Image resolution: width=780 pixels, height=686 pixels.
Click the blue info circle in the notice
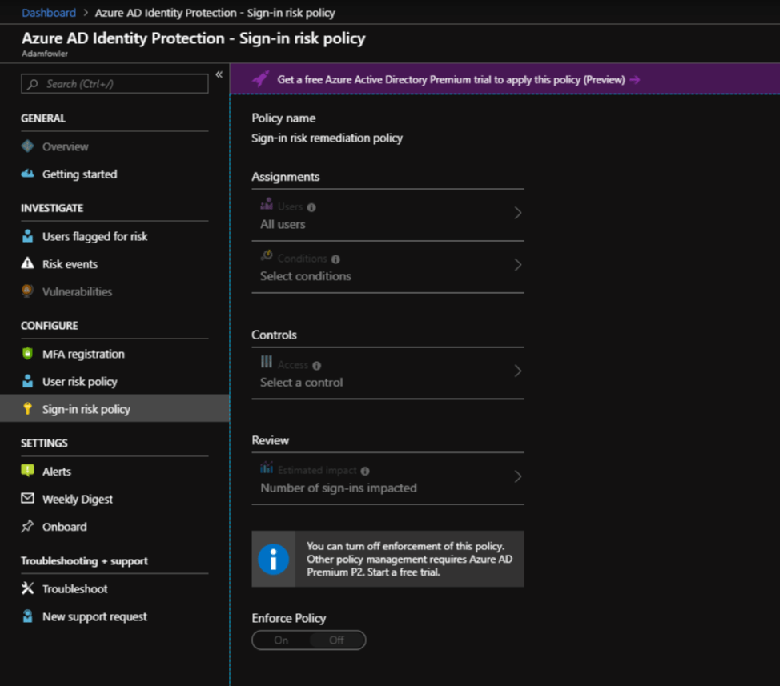pos(273,559)
